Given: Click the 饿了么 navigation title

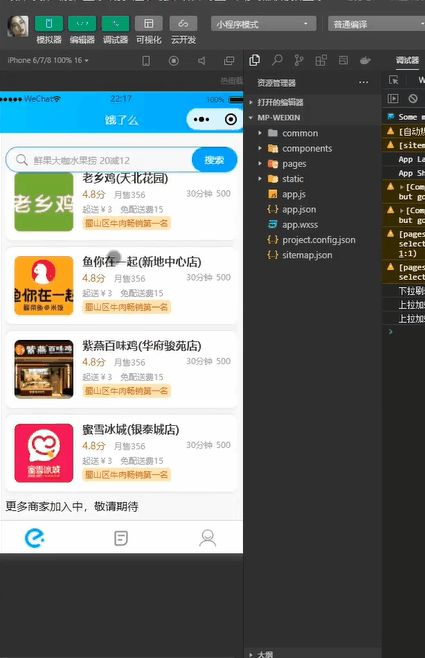Looking at the screenshot, I should click(121, 120).
